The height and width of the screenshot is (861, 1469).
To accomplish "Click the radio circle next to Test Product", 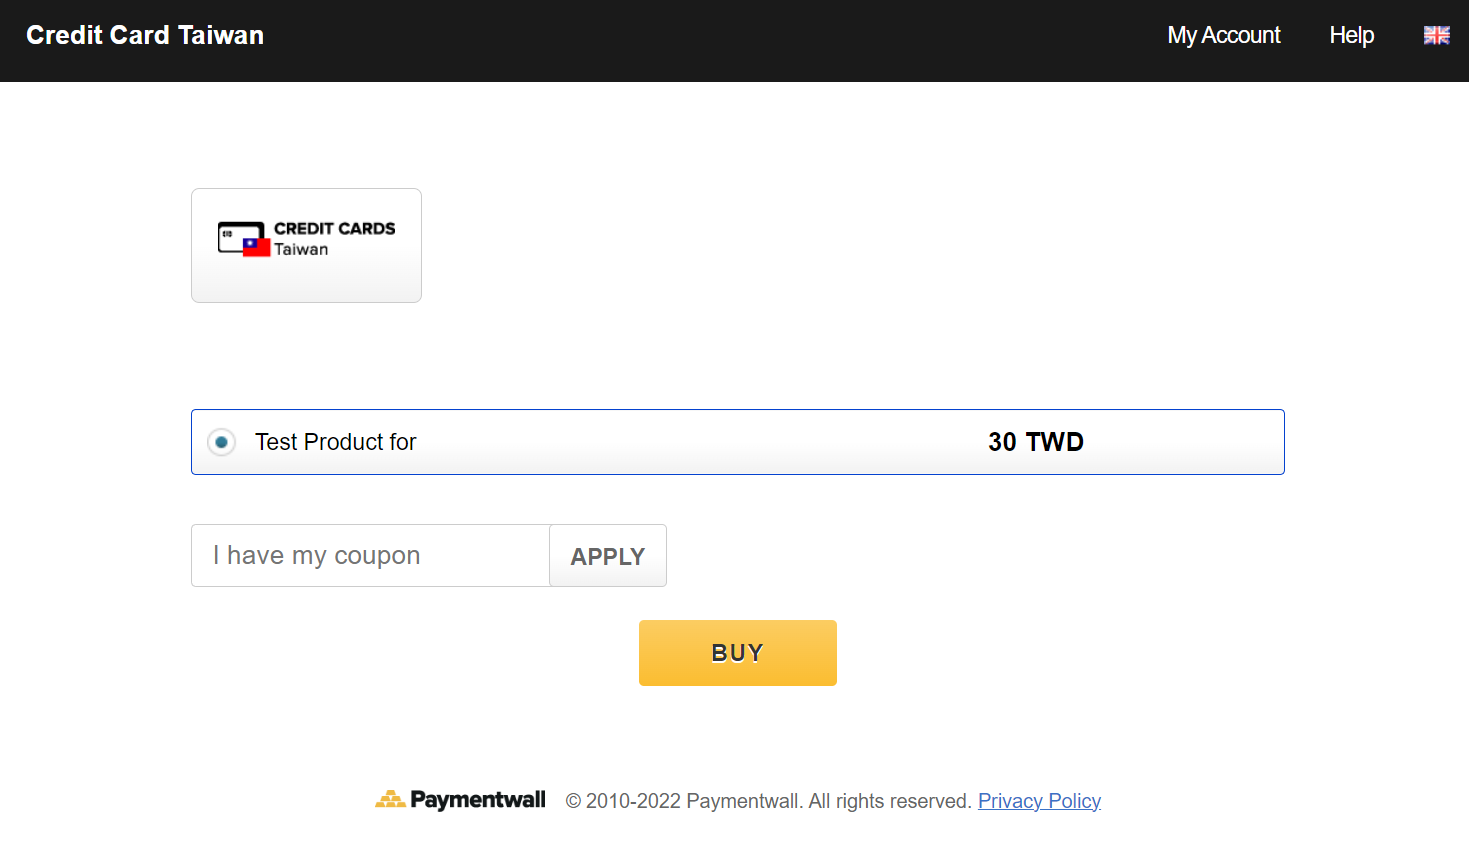I will (220, 441).
